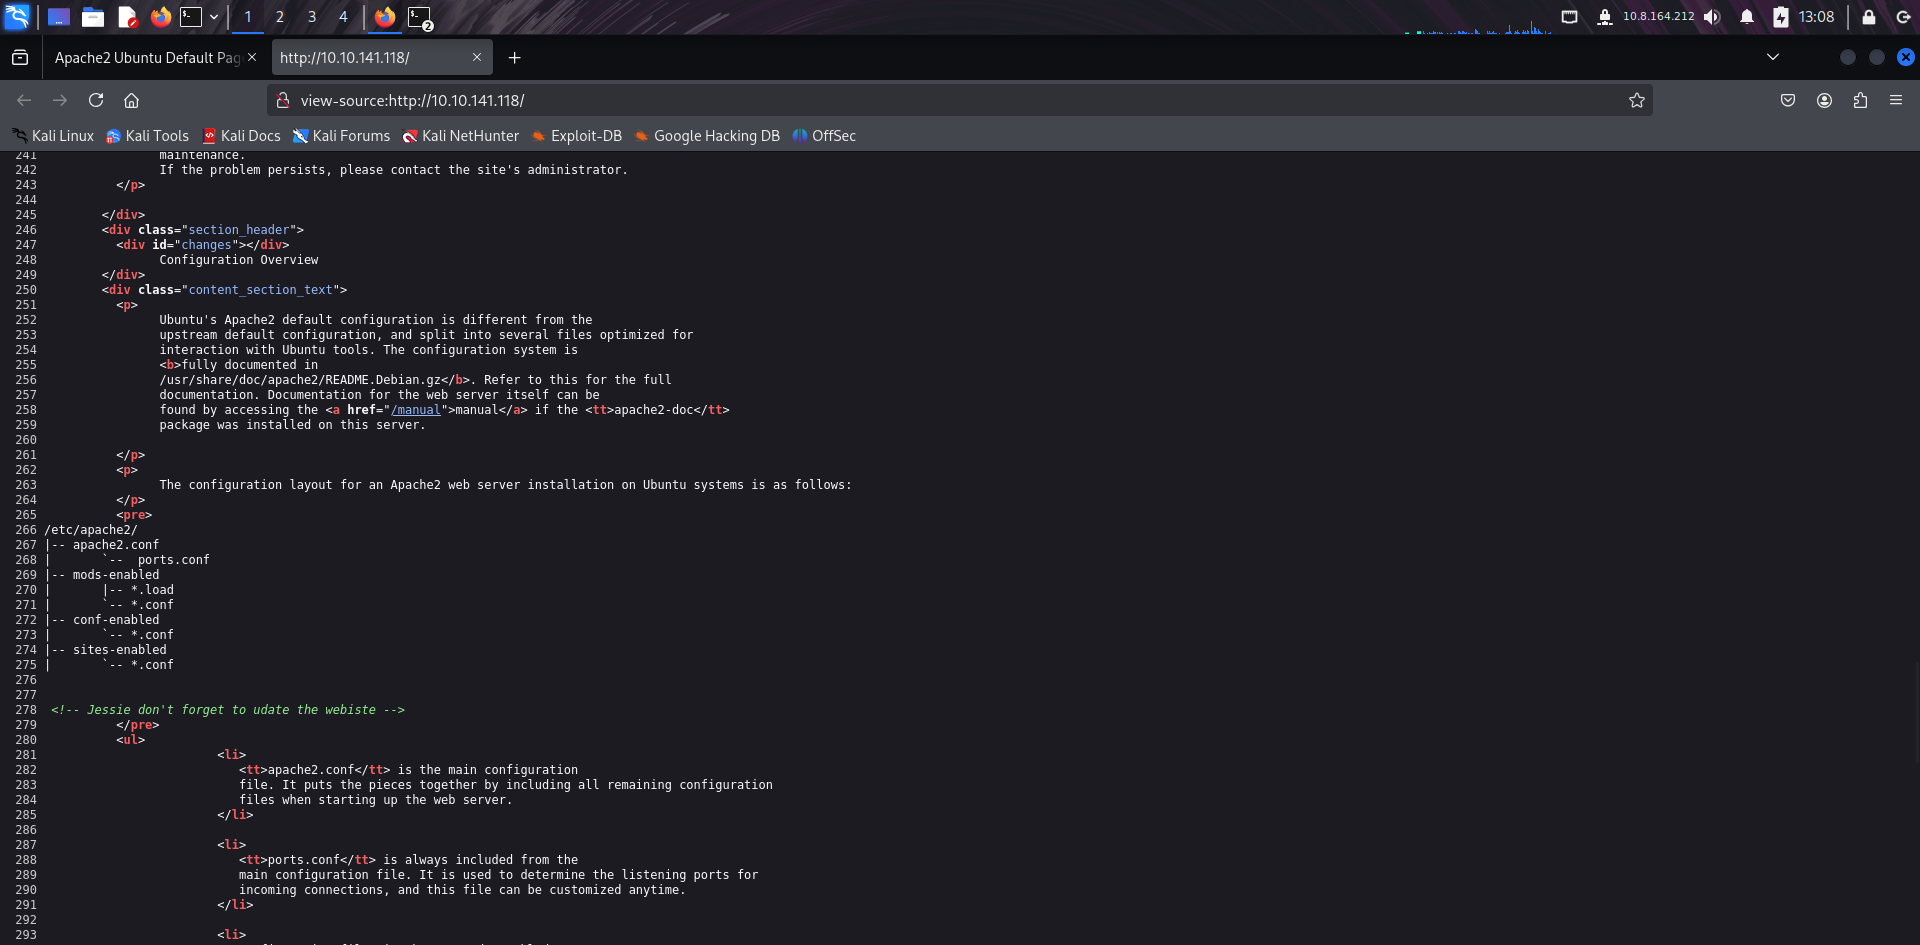The width and height of the screenshot is (1920, 945).
Task: Open the tab list chevron dropdown
Action: [x=1771, y=57]
